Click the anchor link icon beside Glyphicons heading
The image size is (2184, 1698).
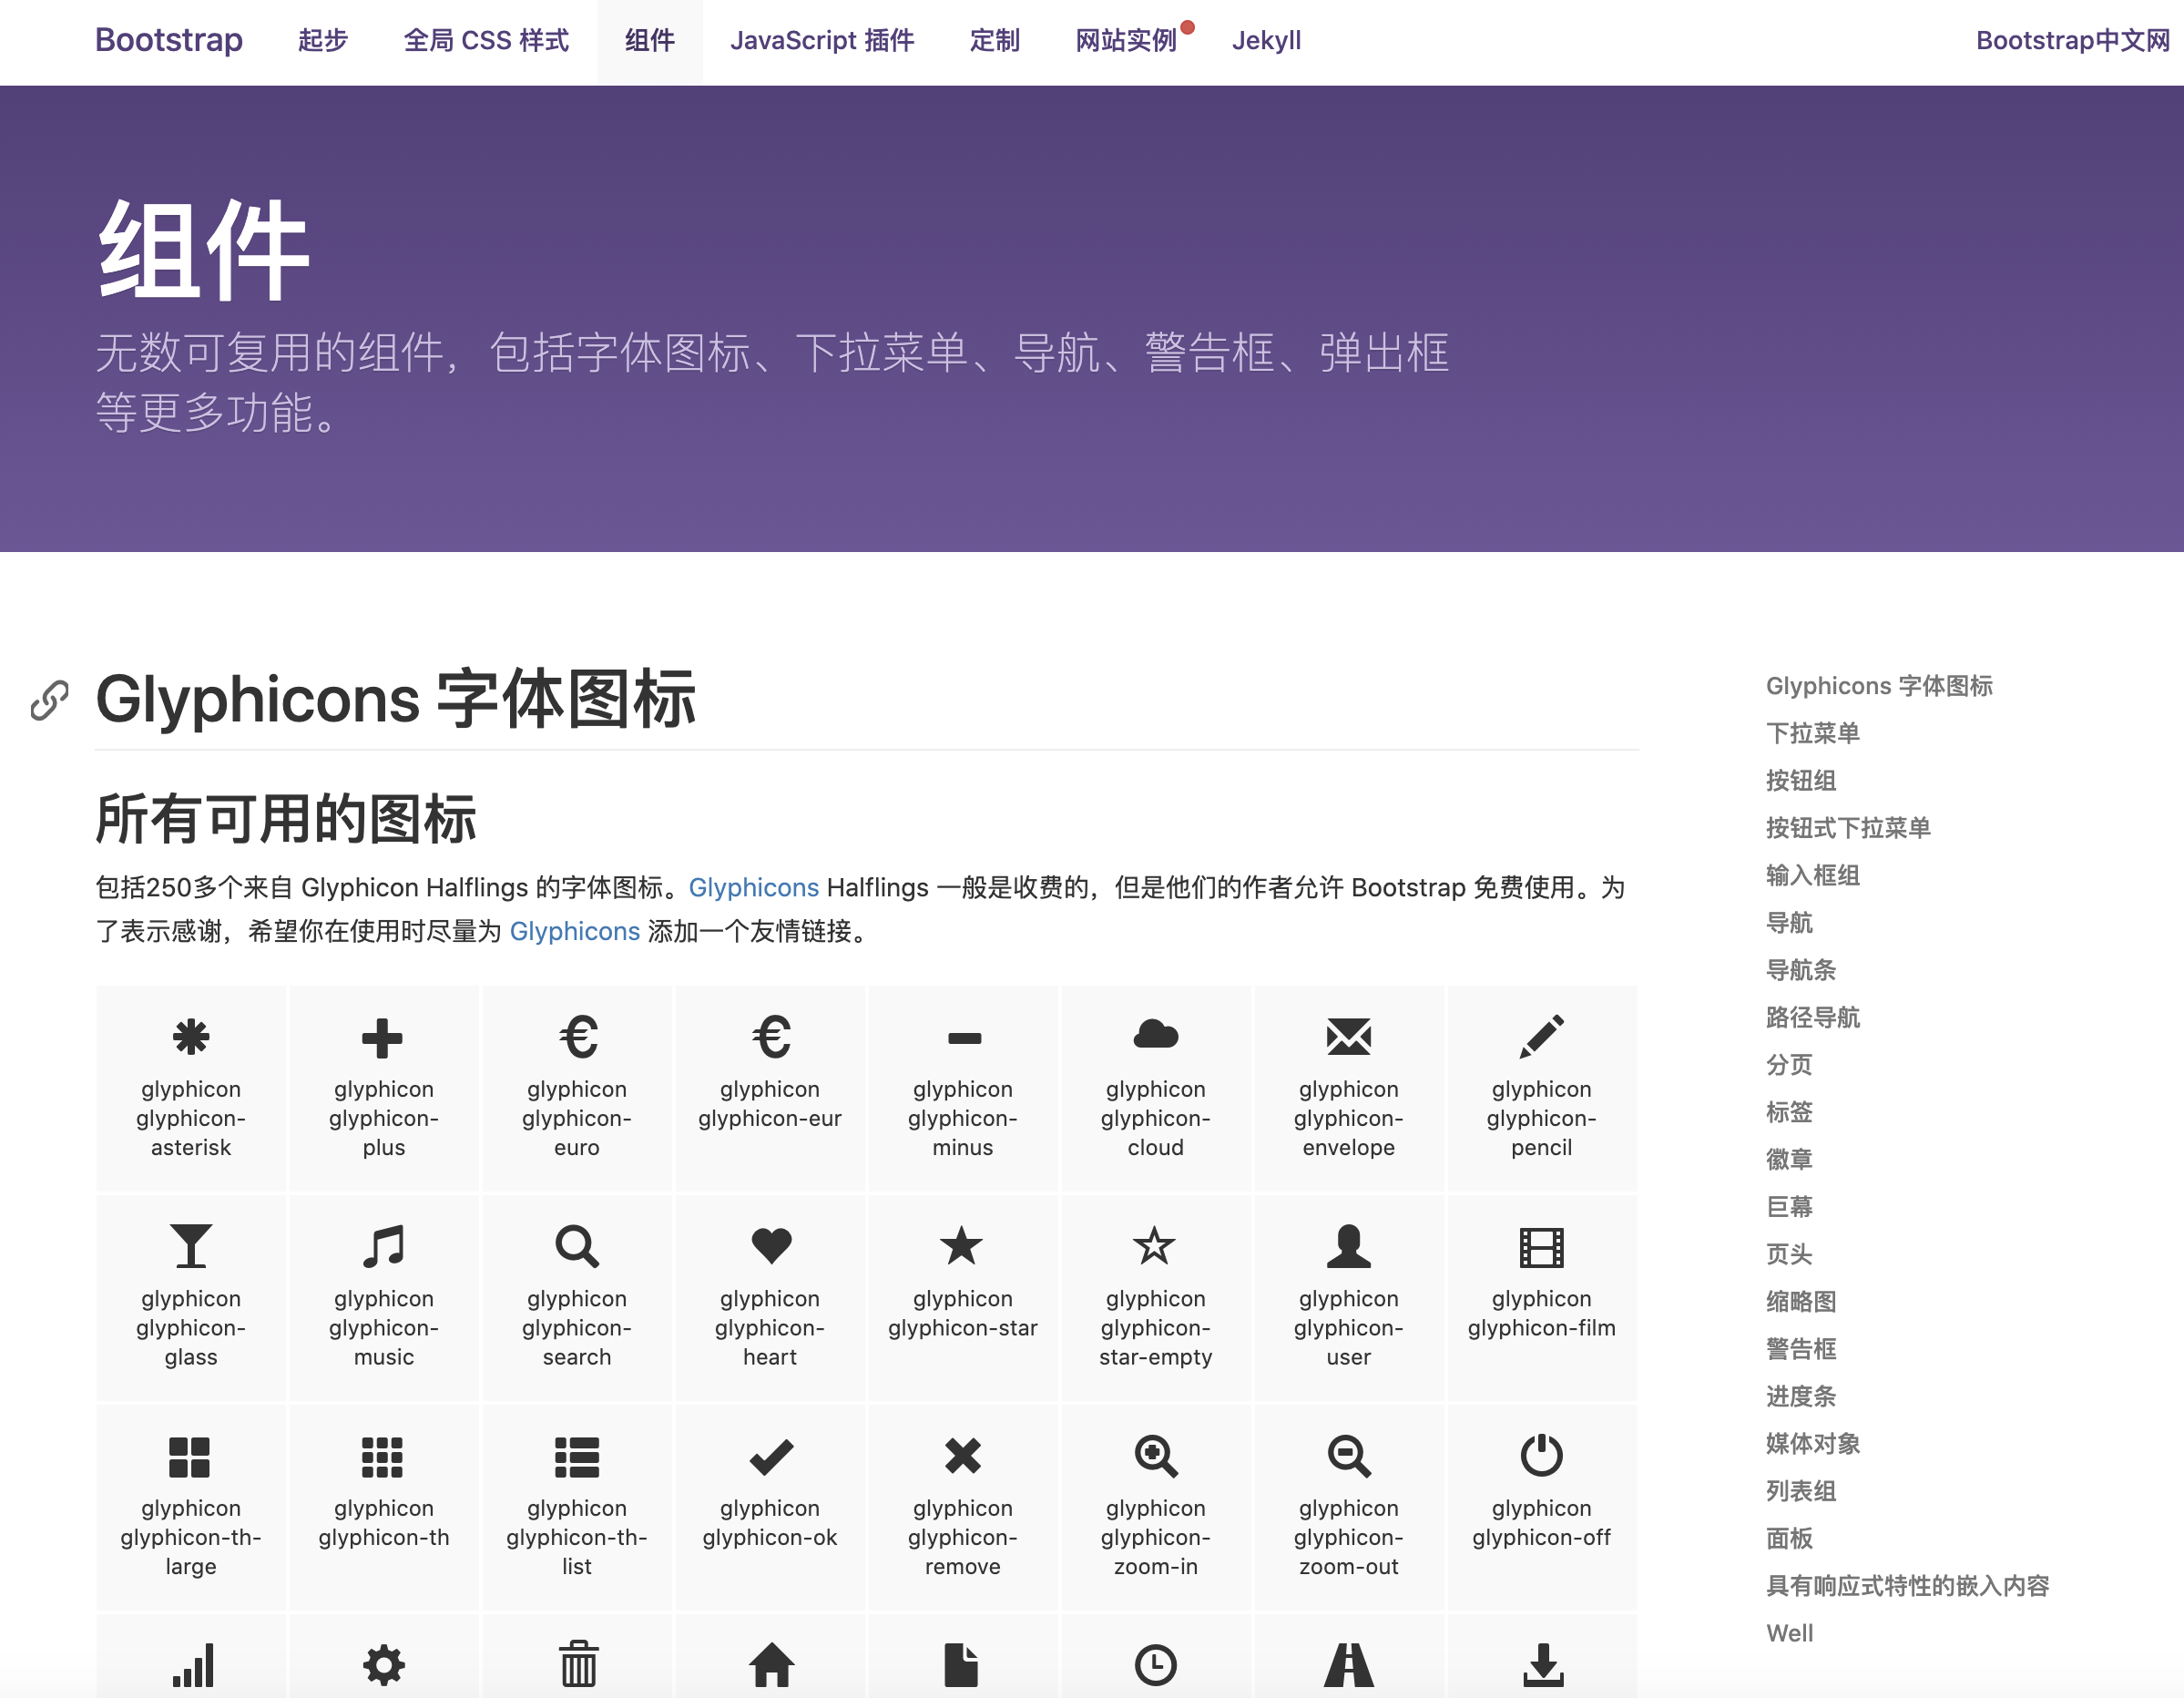coord(49,700)
